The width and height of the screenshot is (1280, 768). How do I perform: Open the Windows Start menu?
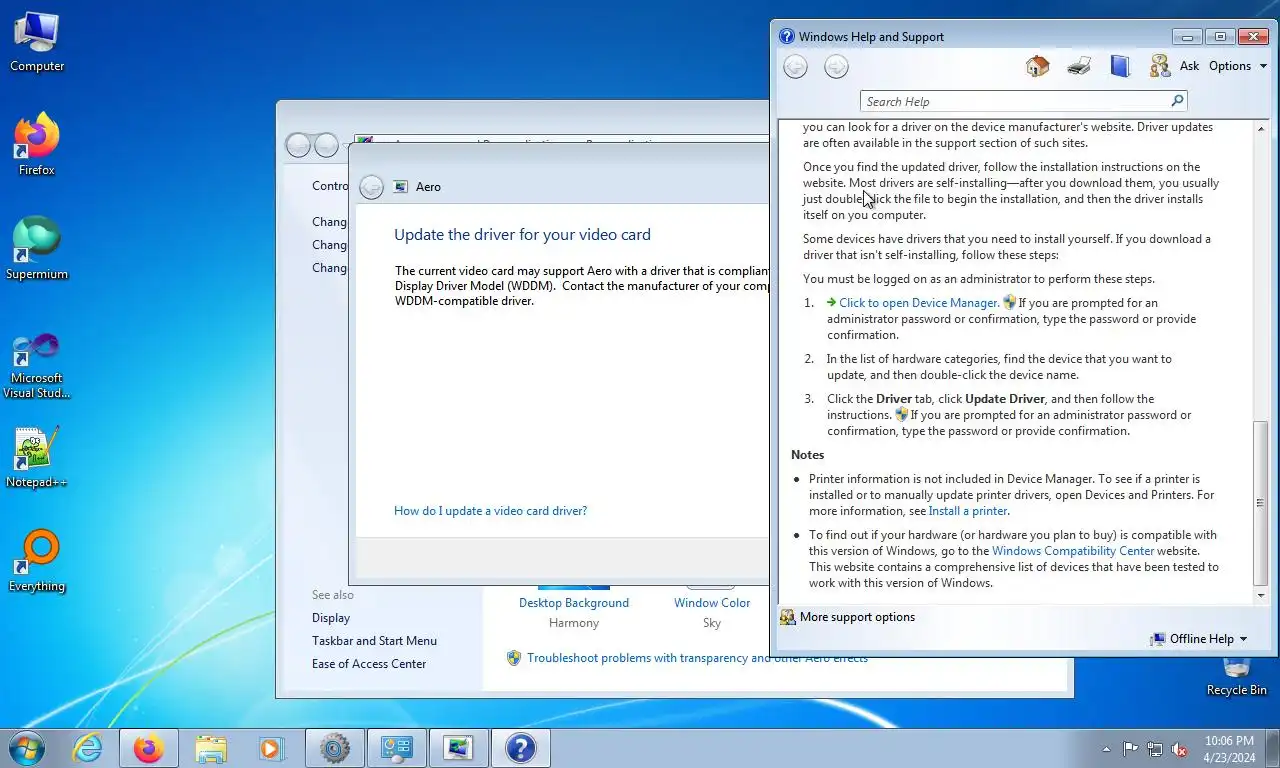(27, 748)
